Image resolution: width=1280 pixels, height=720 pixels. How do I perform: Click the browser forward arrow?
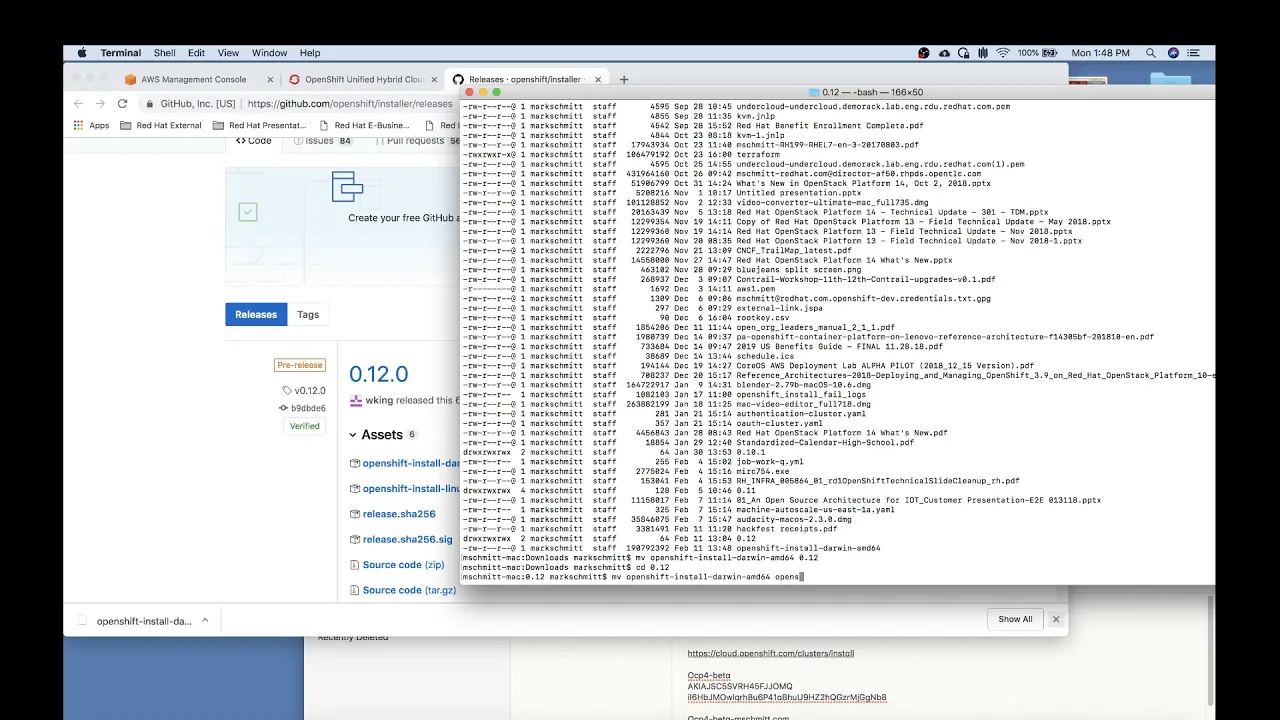click(x=100, y=103)
